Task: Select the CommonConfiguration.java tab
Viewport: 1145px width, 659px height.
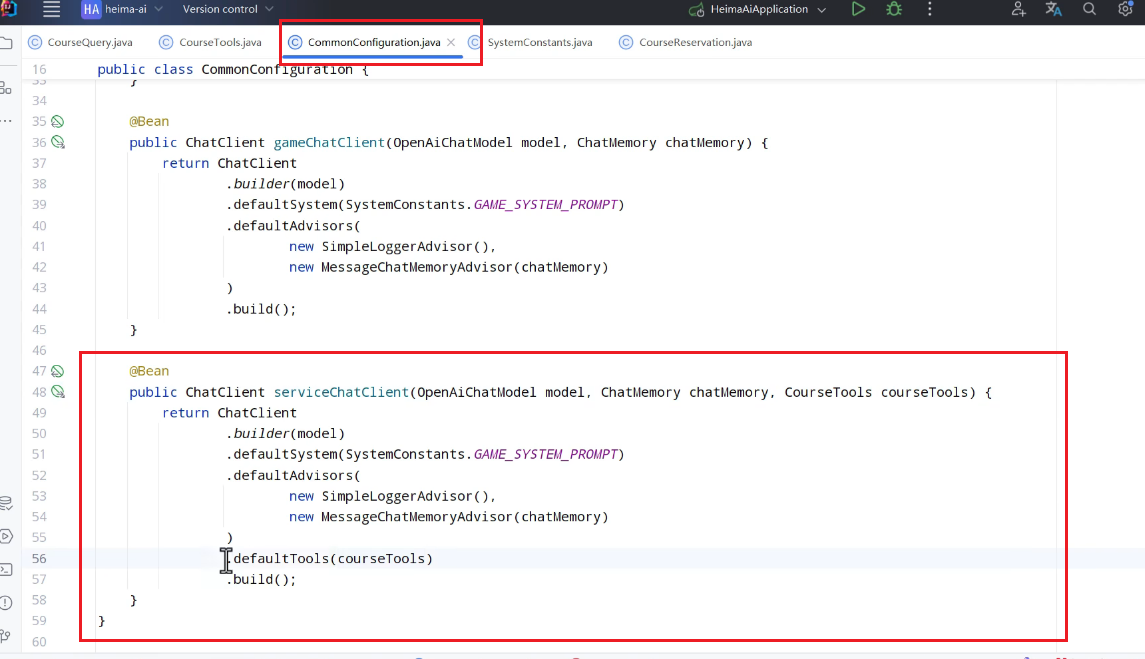Action: click(374, 42)
